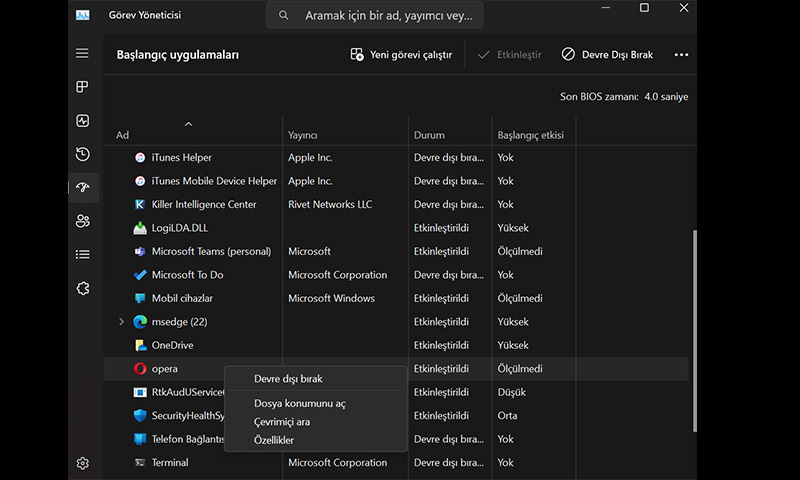Click the search magnifier icon
Screen dimensions: 800x480
284,15
